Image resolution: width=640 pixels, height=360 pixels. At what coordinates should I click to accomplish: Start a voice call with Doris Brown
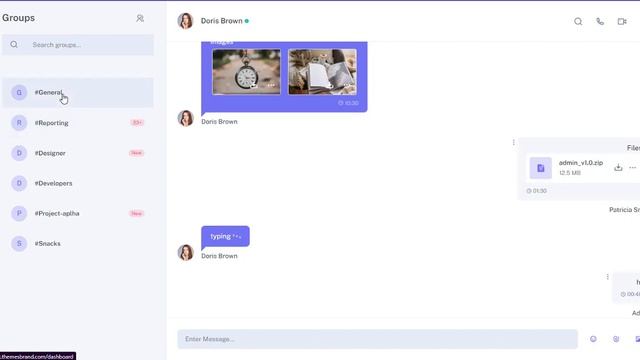(600, 22)
